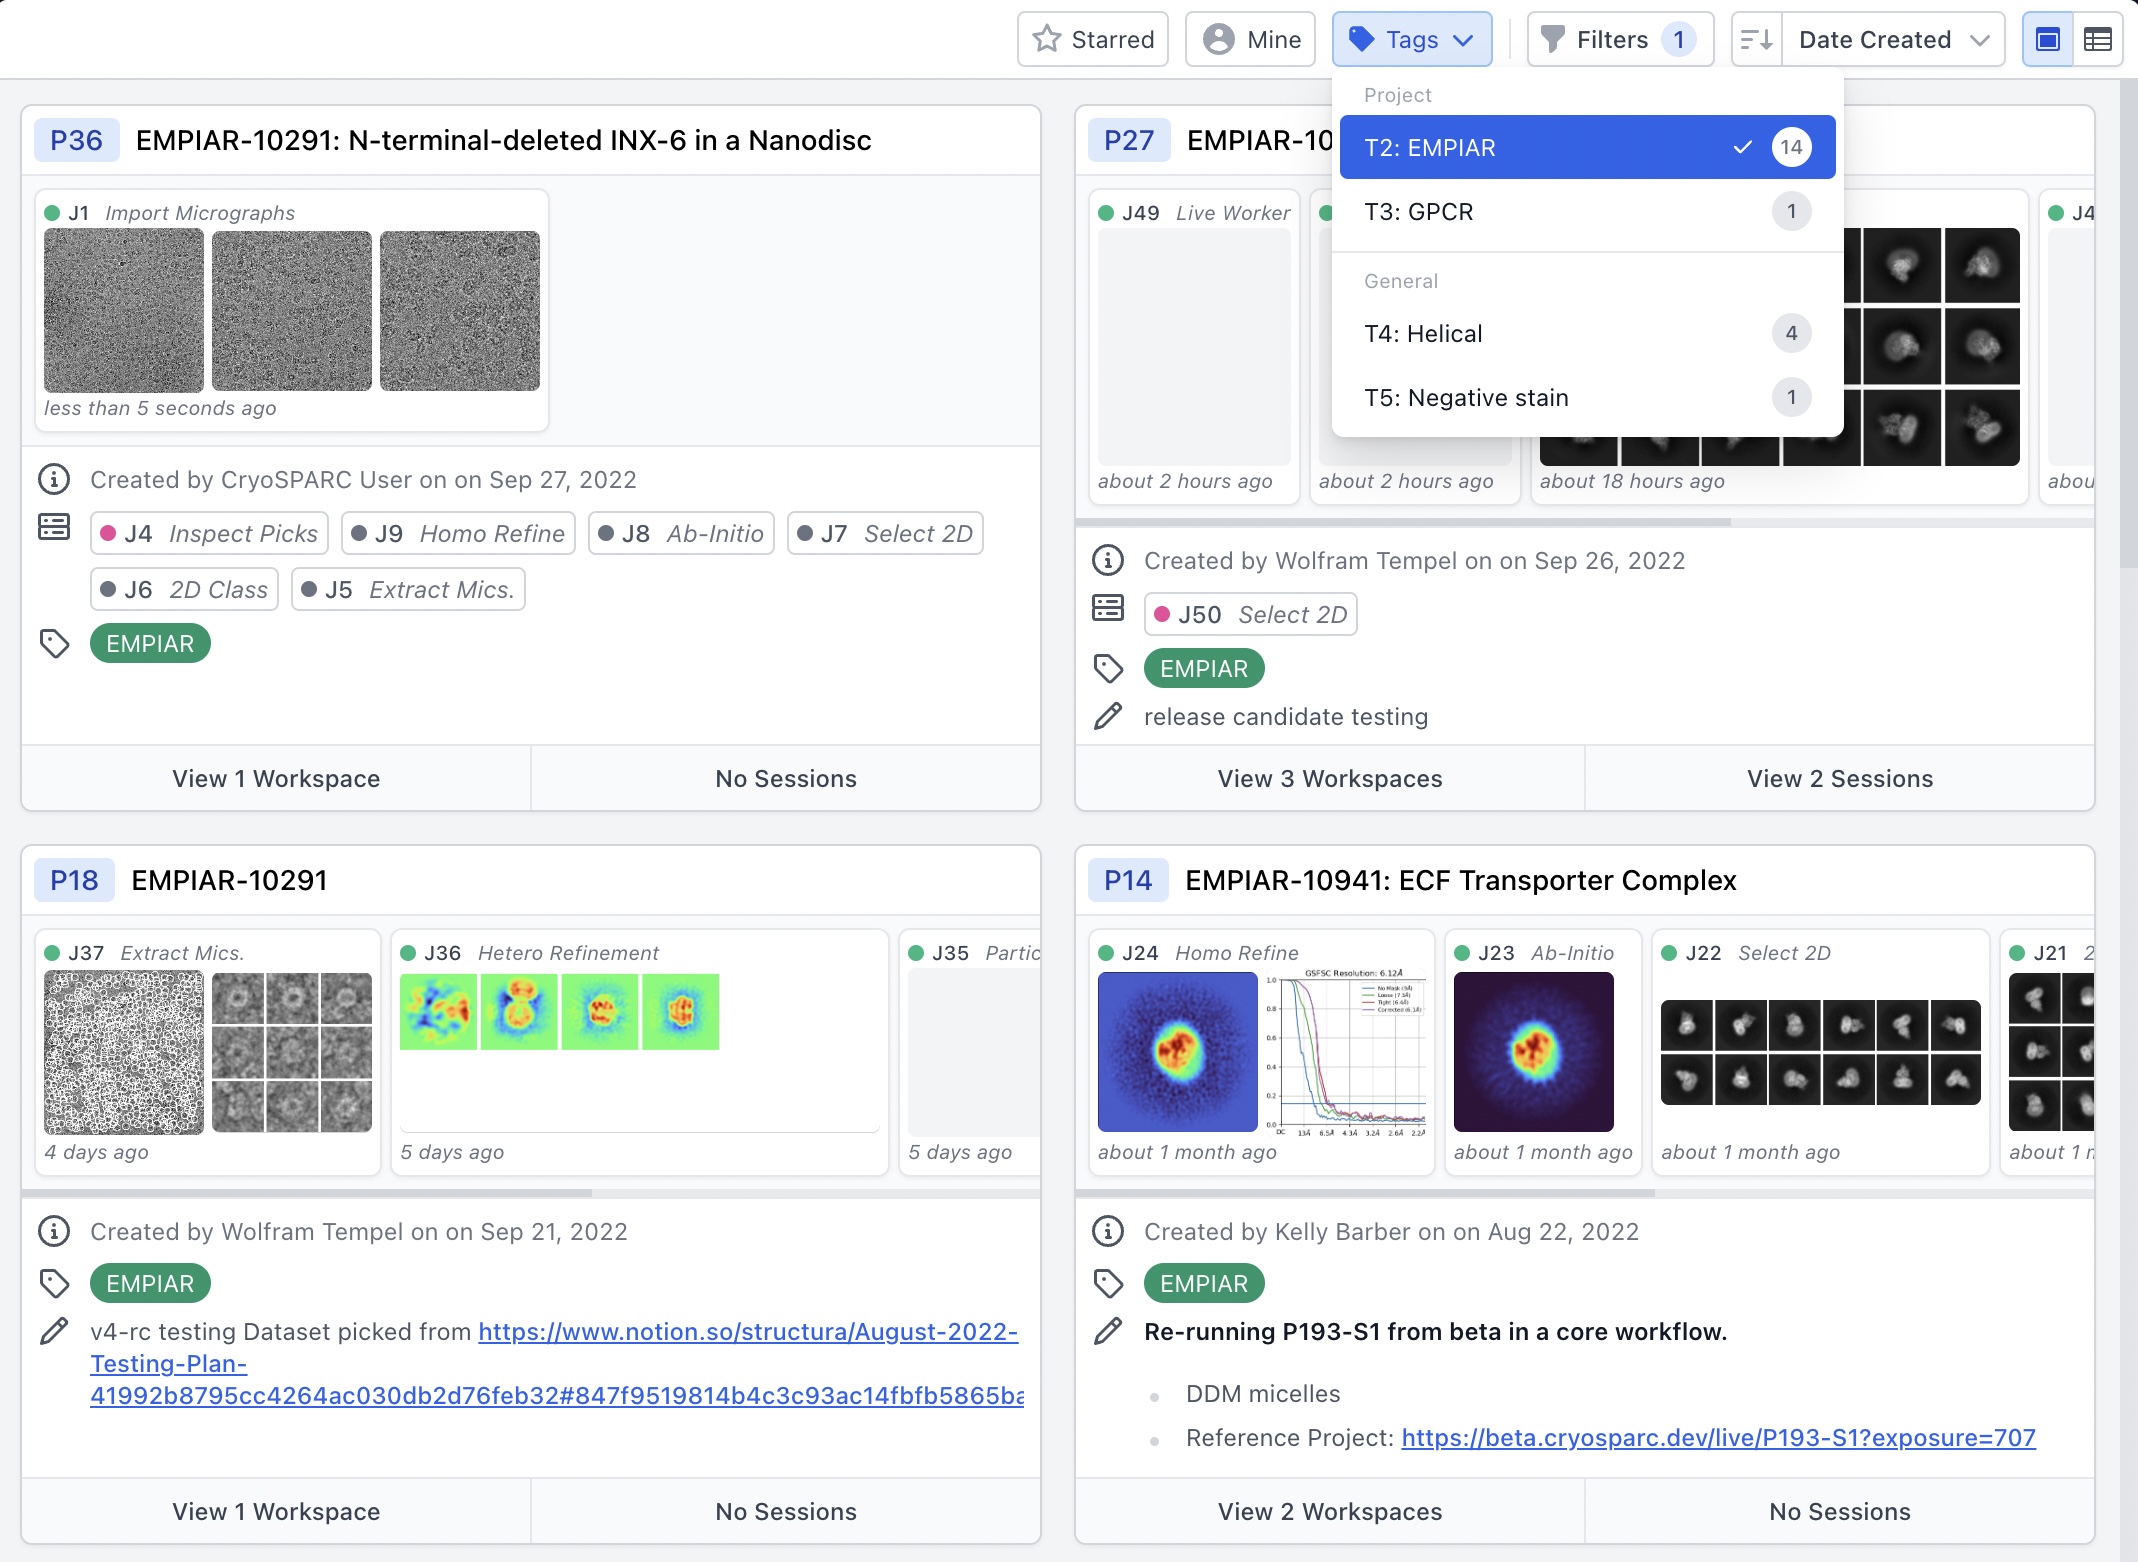Click jobs list icon on P36 card
The height and width of the screenshot is (1562, 2138).
click(x=54, y=527)
